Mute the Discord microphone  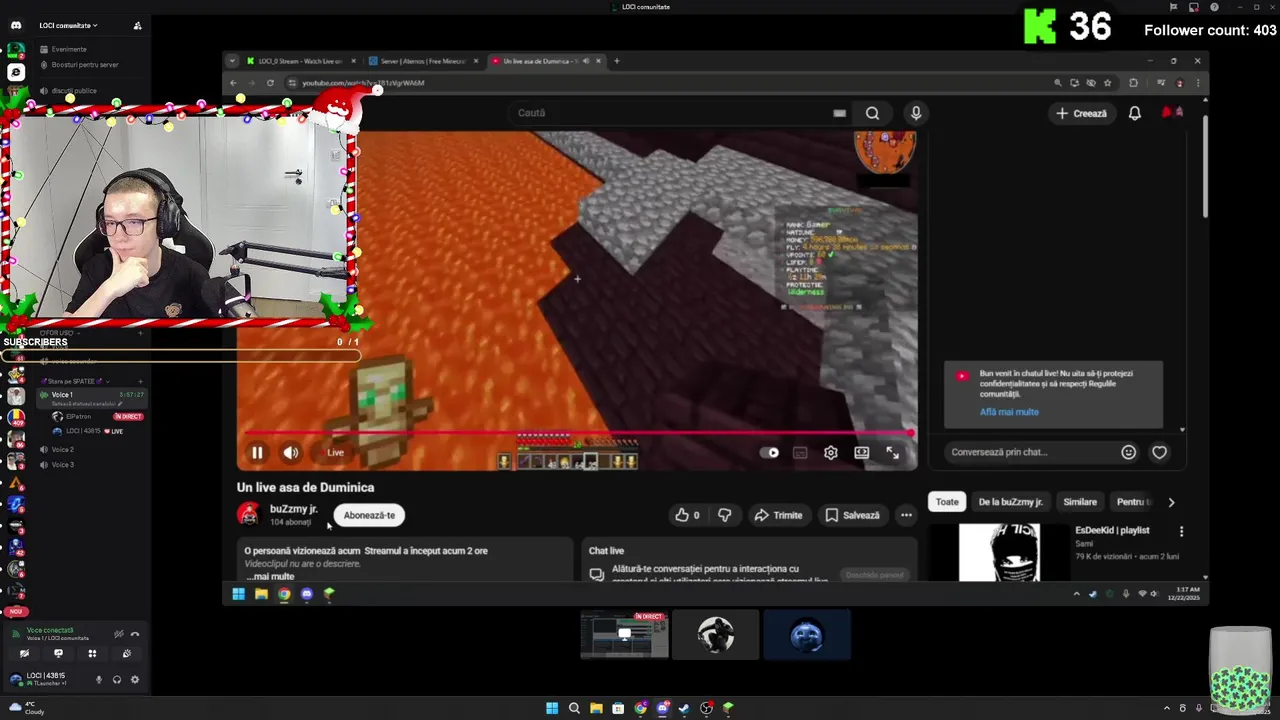[98, 680]
